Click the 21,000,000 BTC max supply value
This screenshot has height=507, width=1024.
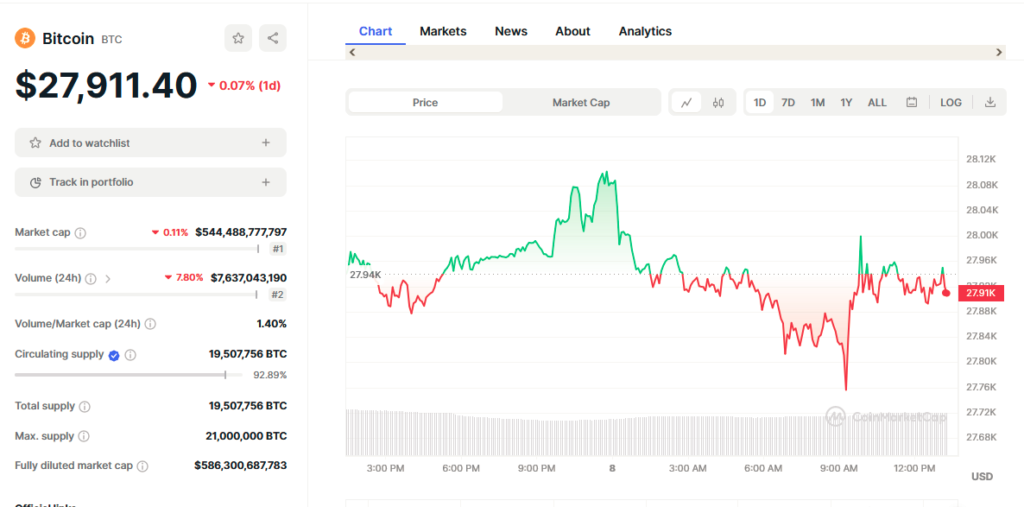pos(248,436)
